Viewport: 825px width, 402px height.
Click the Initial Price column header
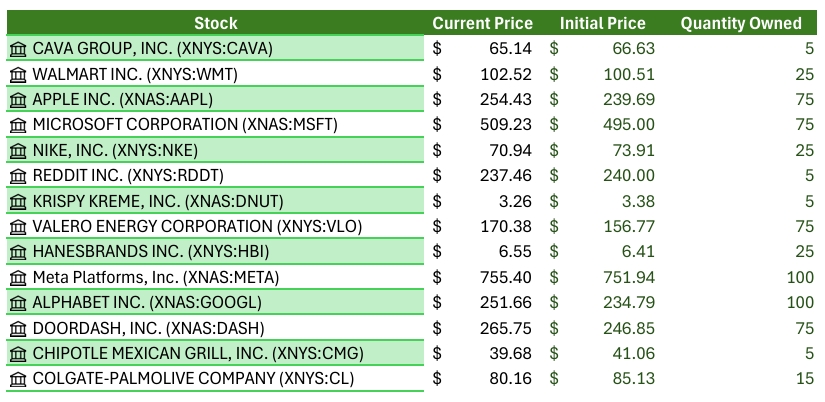tap(602, 23)
